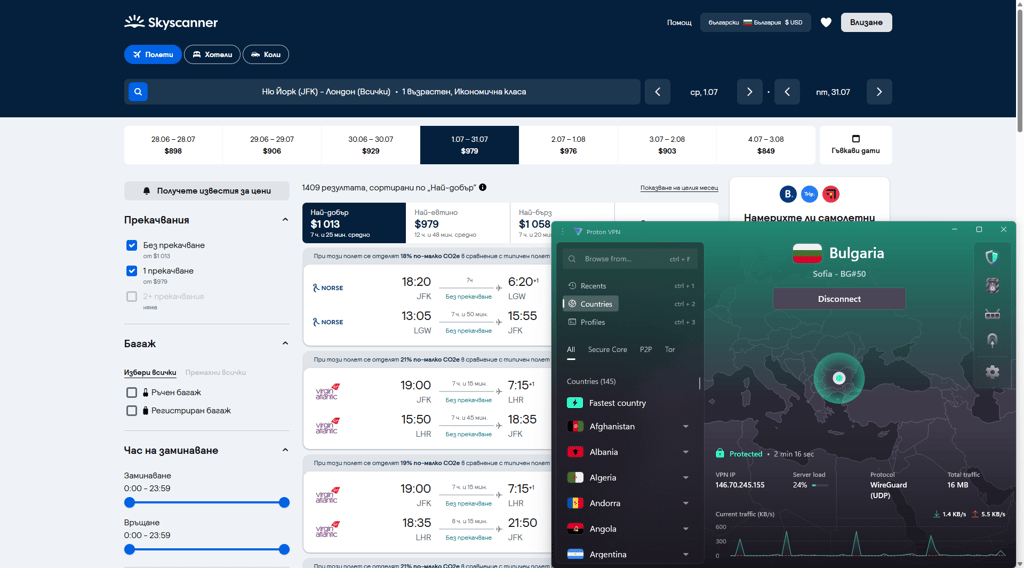Expand Albania server list
Viewport: 1024px width, 568px height.
tap(686, 452)
